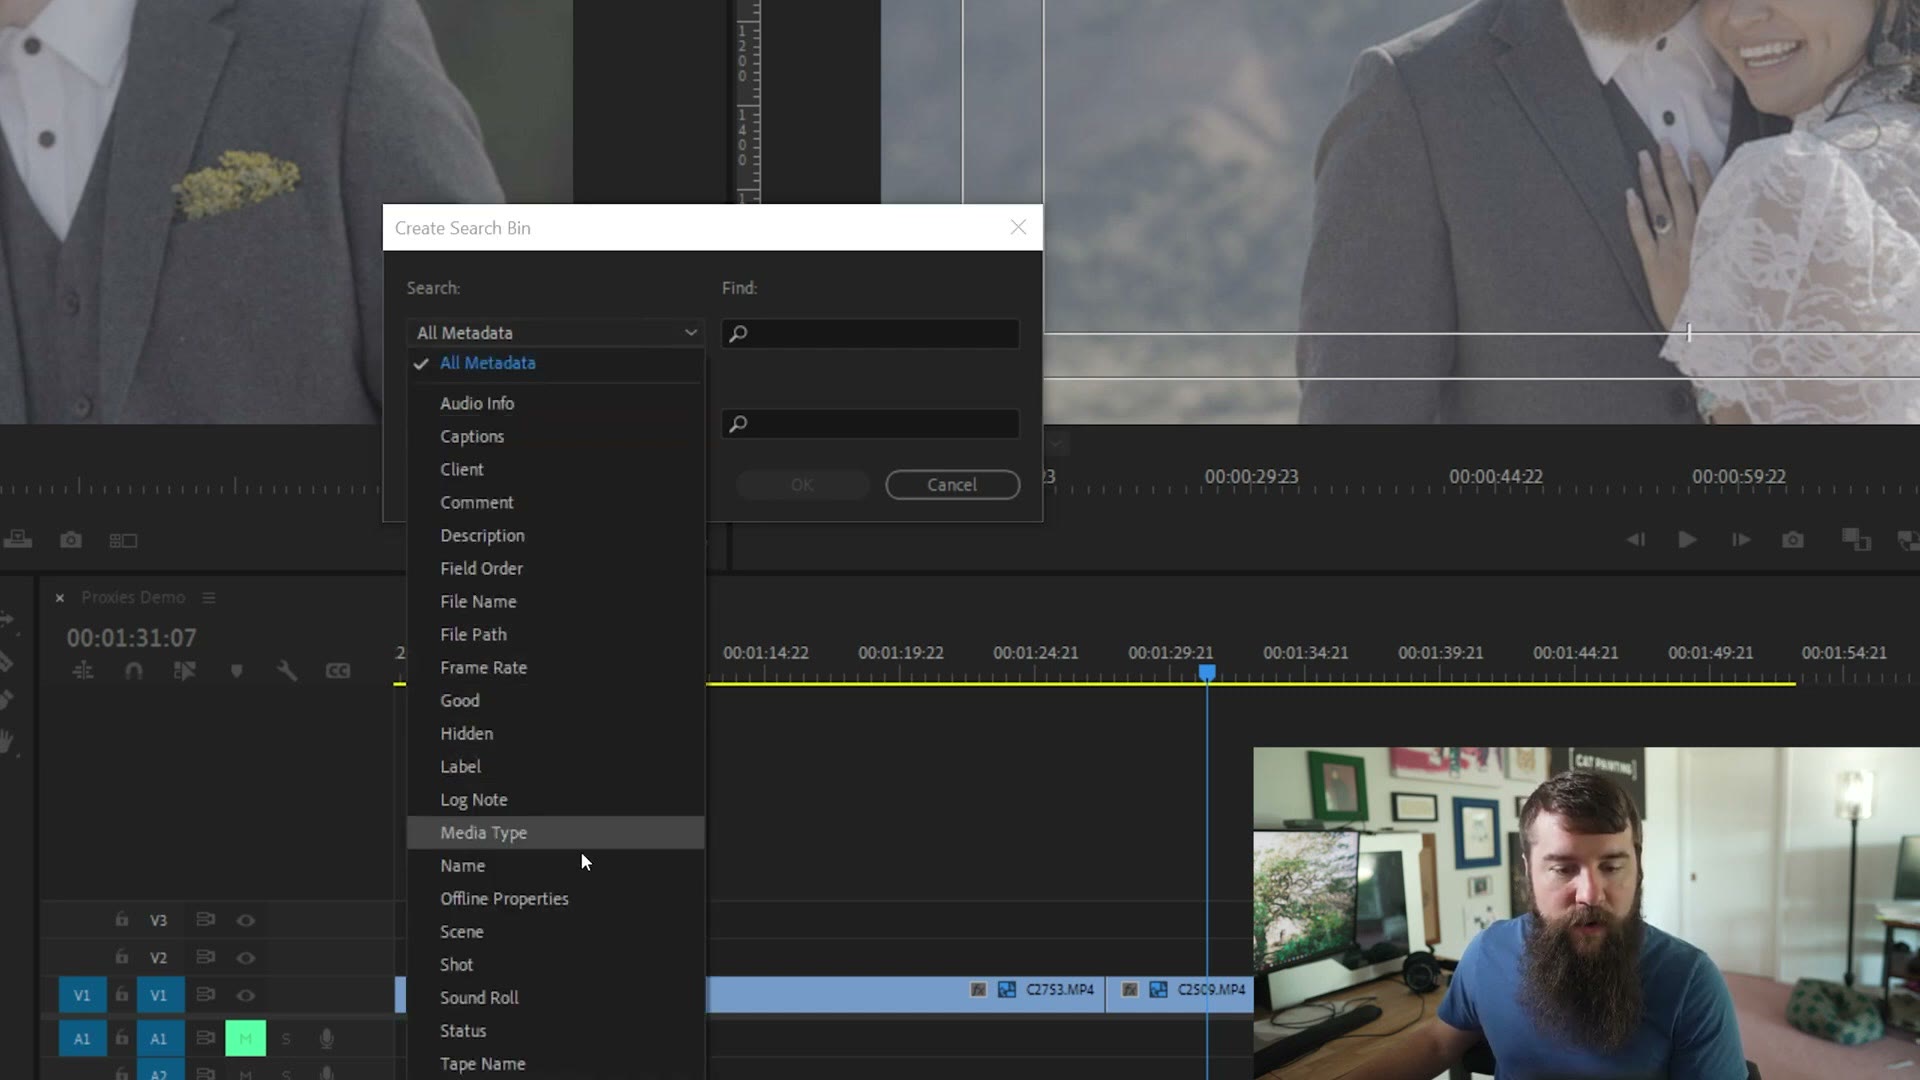Collapse the All Metadata search dropdown

coord(556,332)
